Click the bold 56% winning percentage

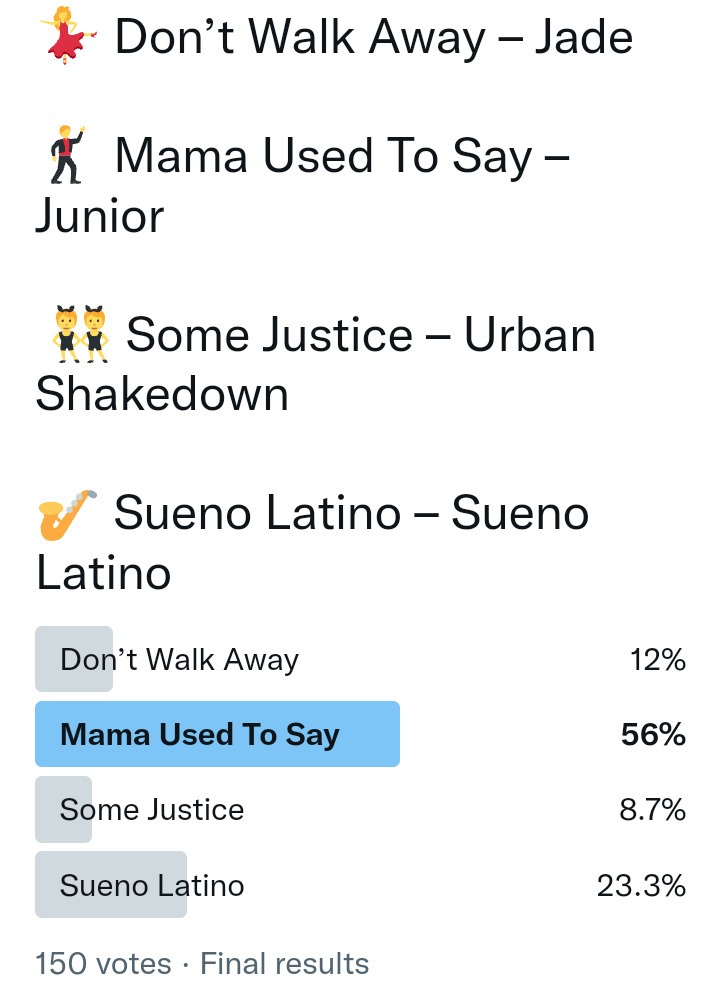(x=654, y=735)
